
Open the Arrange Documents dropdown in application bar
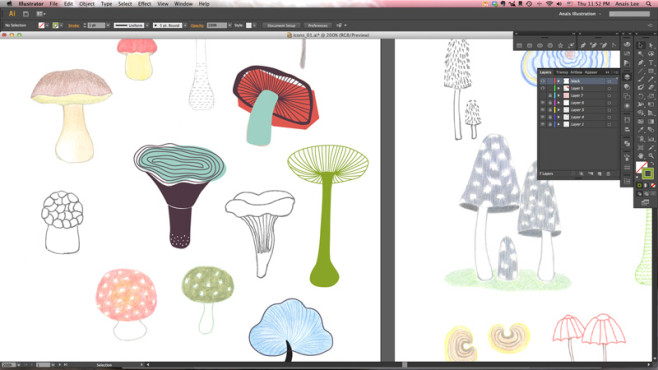(41, 14)
